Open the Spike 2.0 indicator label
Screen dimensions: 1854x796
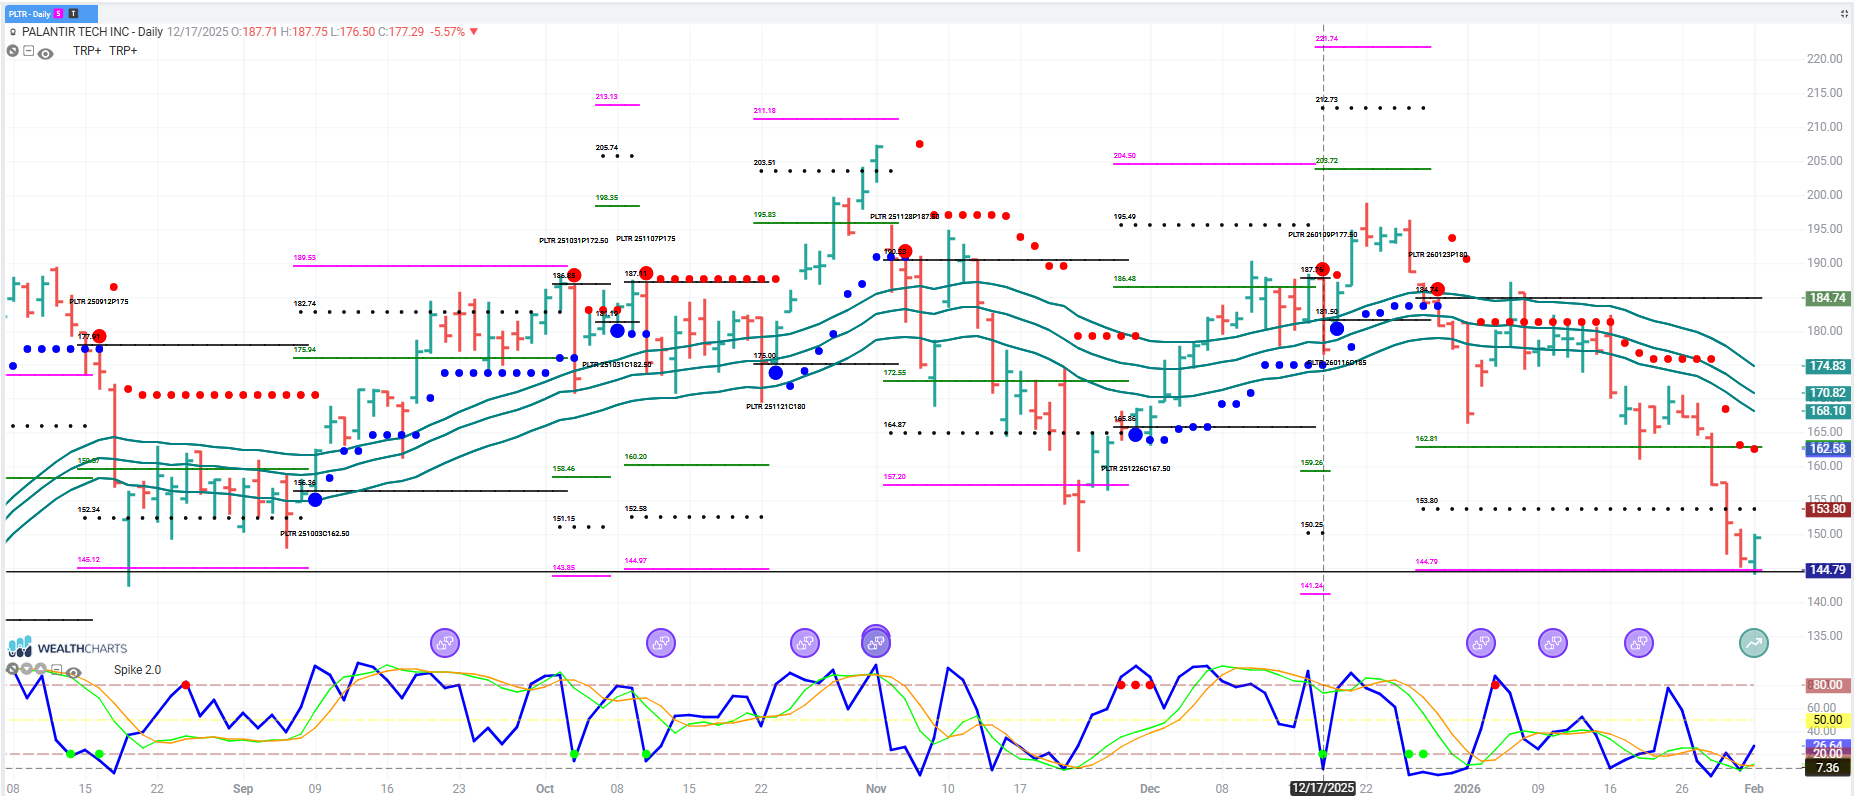137,670
